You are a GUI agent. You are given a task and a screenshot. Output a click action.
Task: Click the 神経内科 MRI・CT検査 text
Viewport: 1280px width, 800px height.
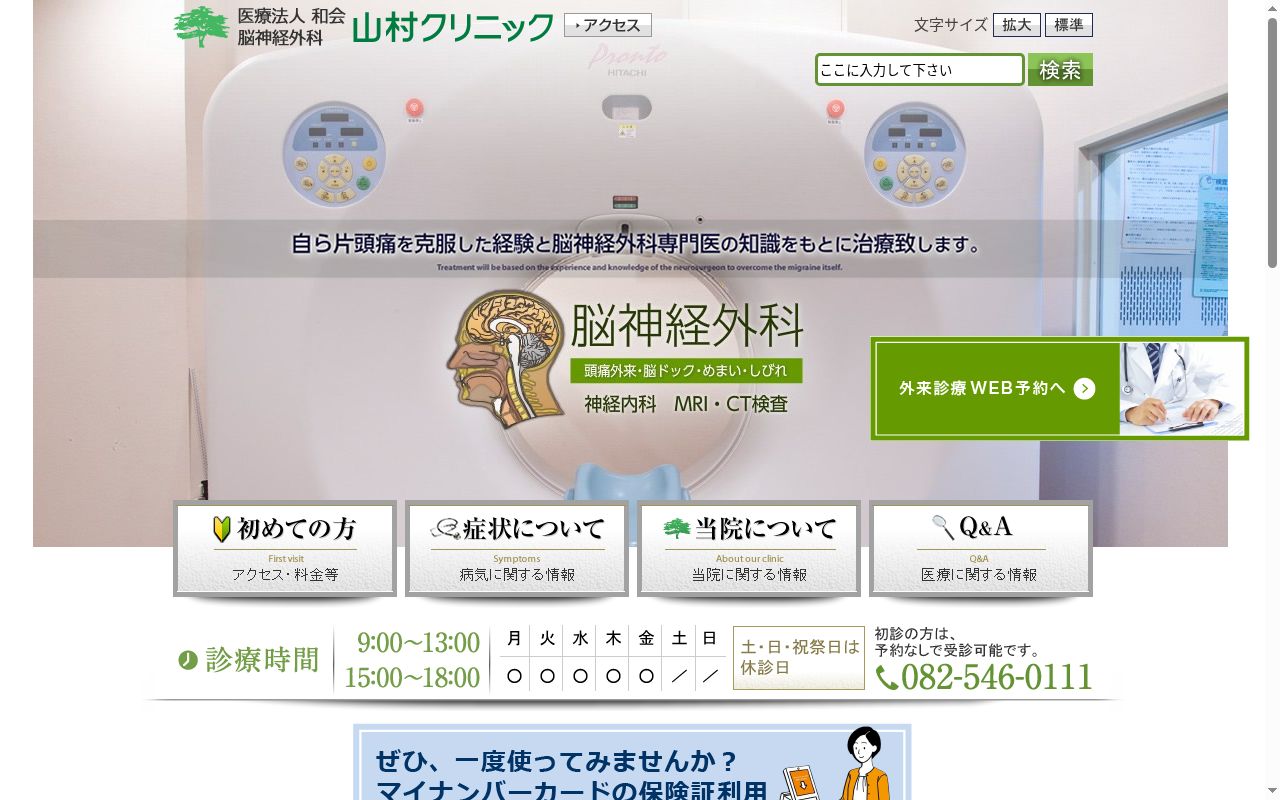(686, 404)
